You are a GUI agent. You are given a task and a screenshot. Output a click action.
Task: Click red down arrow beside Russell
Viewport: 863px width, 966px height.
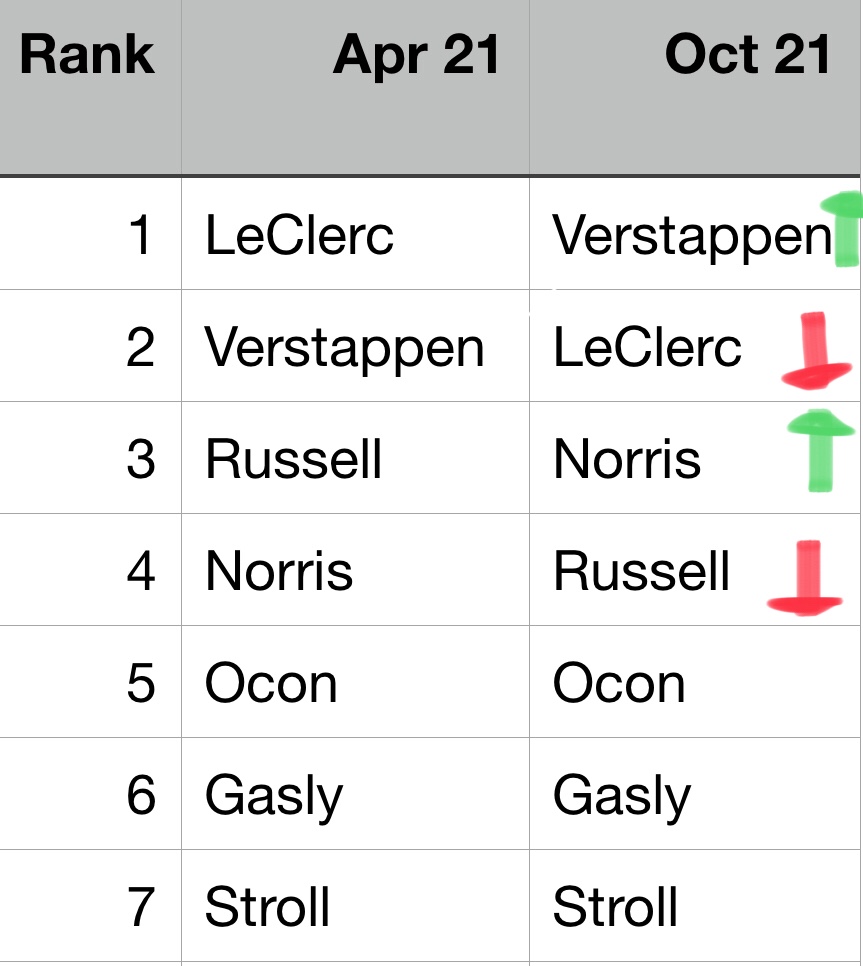click(806, 579)
